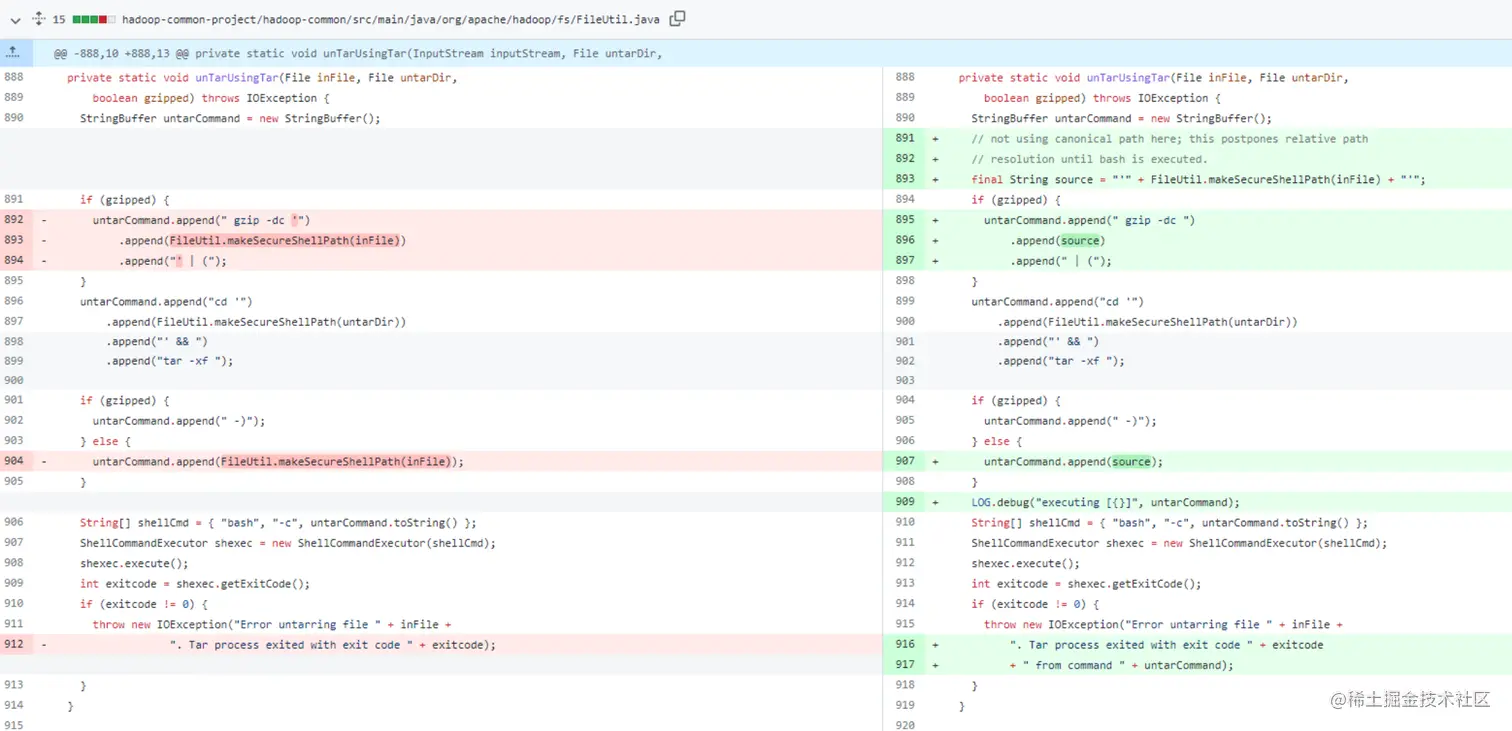Select left line number 904
Viewport: 1512px width, 731px height.
[14, 461]
